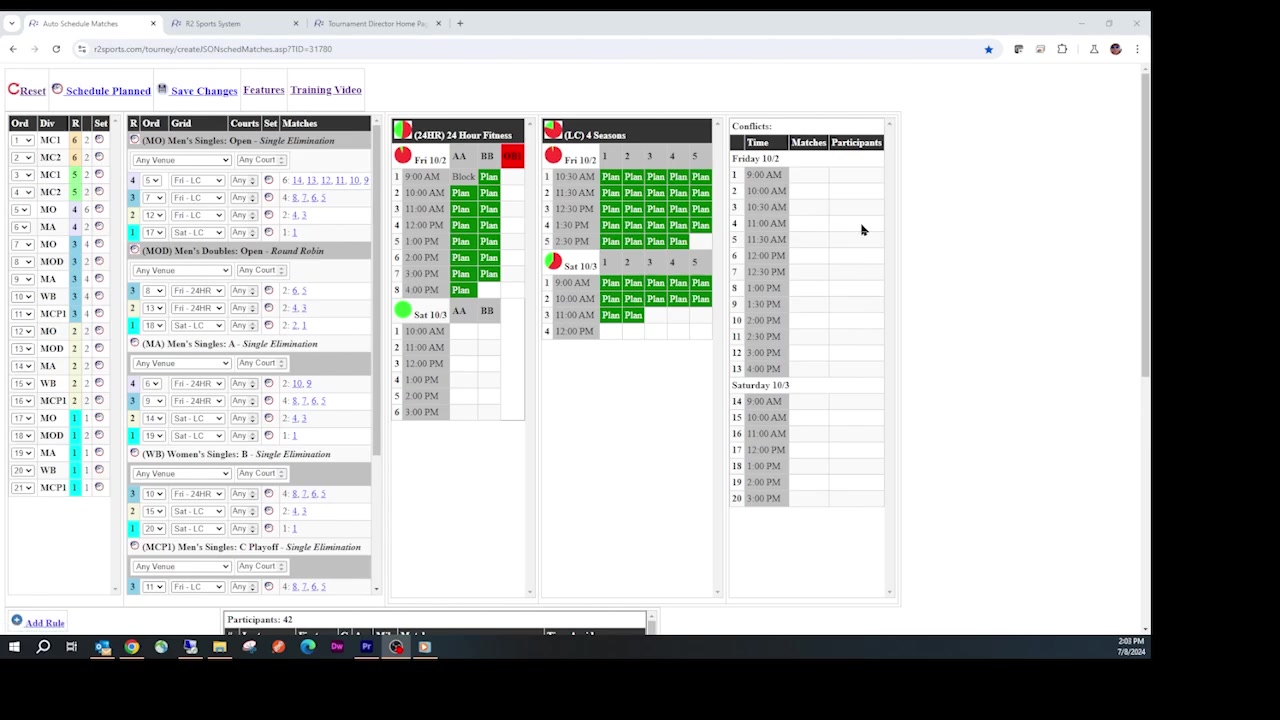Screen dimensions: 1280x720
Task: Open Adobe Premiere Pro from taskbar
Action: 366,647
